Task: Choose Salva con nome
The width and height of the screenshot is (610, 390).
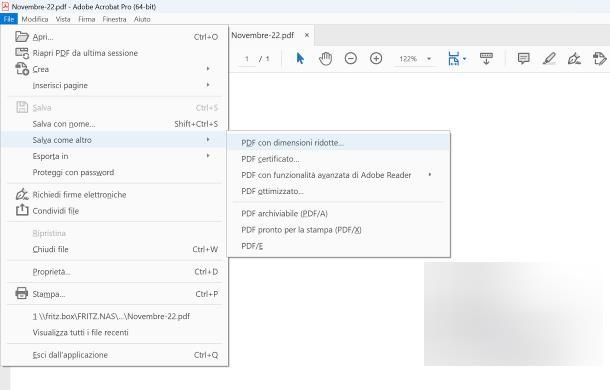Action: (x=114, y=124)
